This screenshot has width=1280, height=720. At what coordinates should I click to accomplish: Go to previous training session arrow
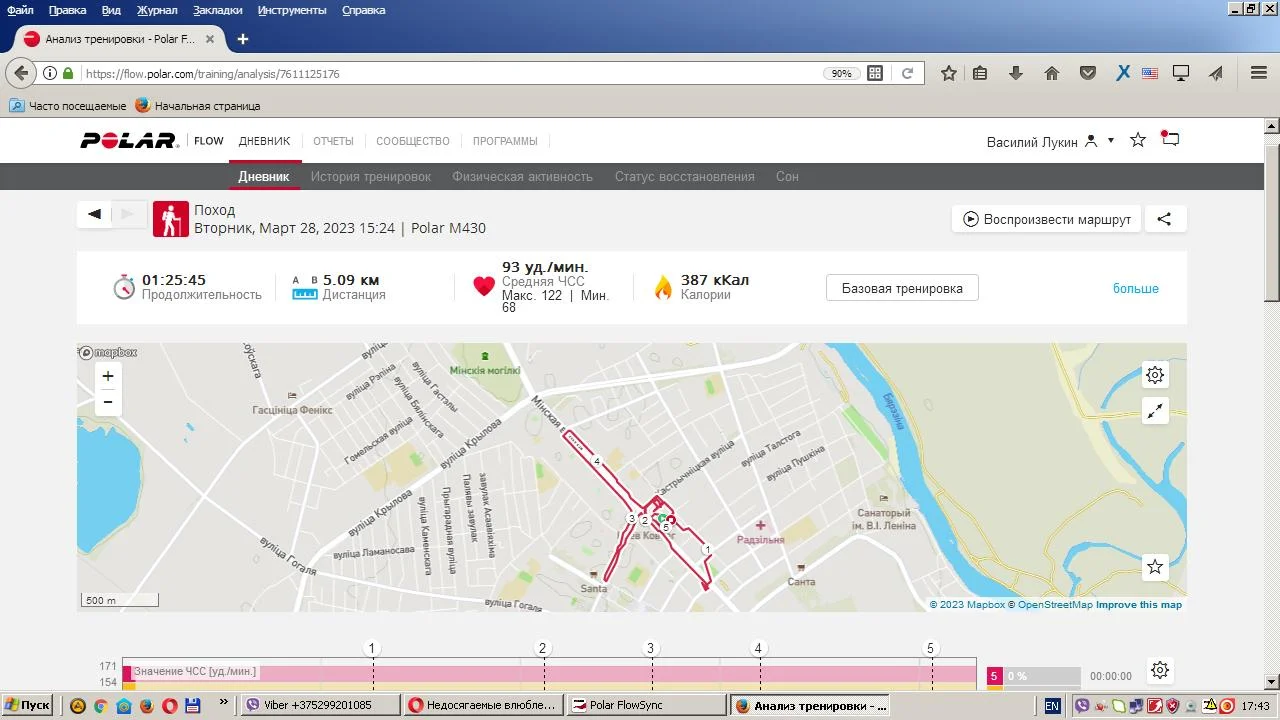94,214
